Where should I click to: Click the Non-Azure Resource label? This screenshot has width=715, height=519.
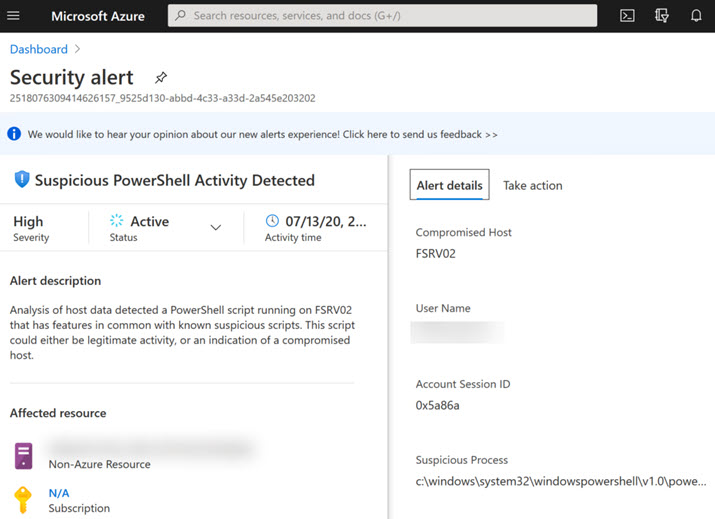click(x=99, y=464)
